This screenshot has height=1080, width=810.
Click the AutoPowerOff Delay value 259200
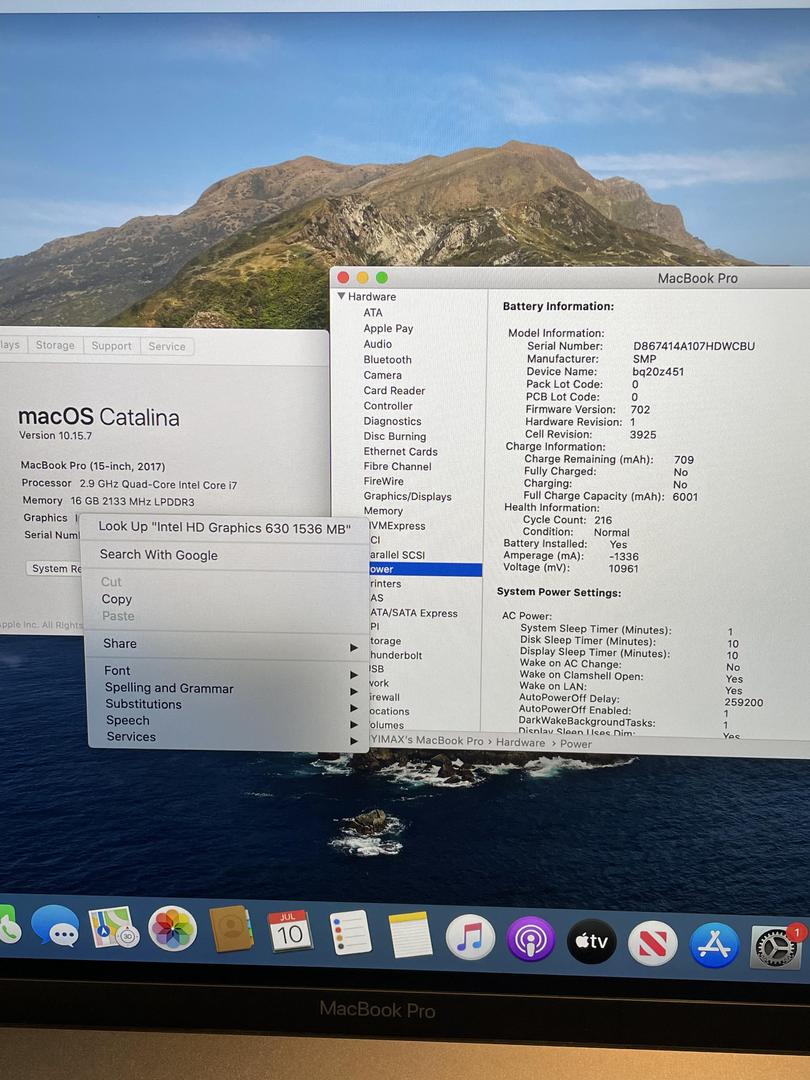[743, 703]
